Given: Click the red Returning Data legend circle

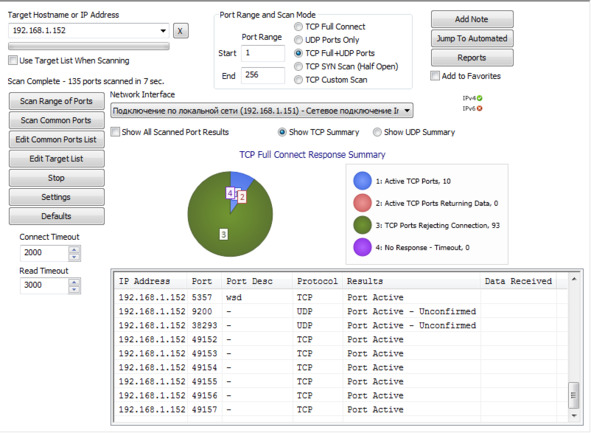Looking at the screenshot, I should pyautogui.click(x=362, y=203).
